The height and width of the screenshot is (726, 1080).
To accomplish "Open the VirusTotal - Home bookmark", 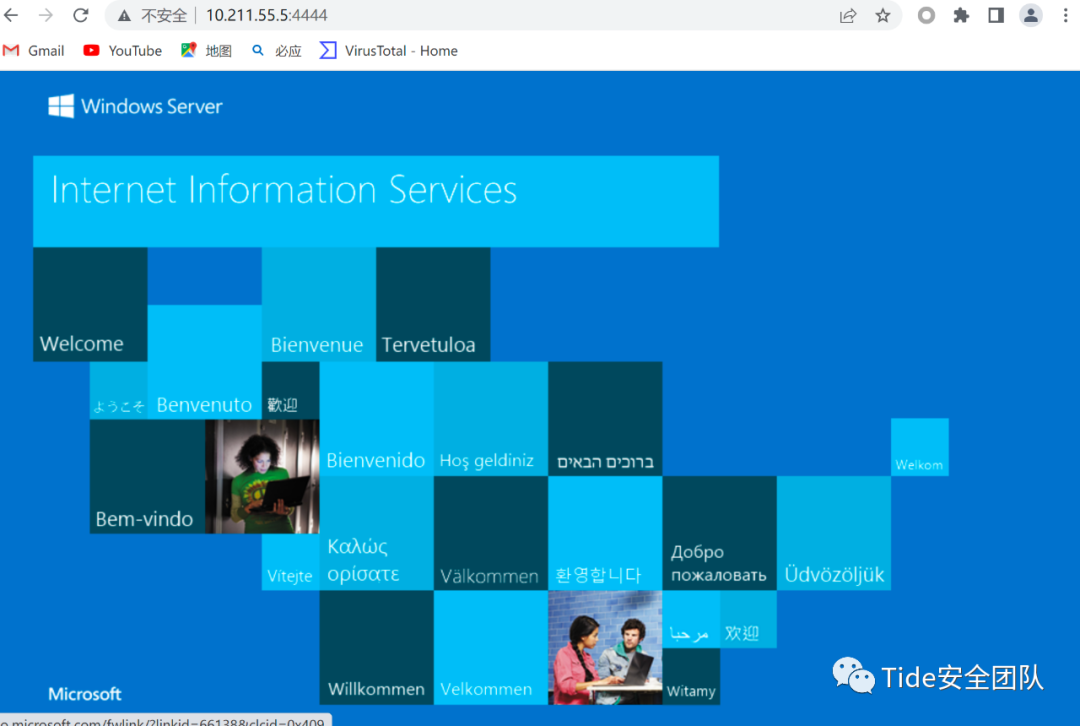I will coord(389,50).
